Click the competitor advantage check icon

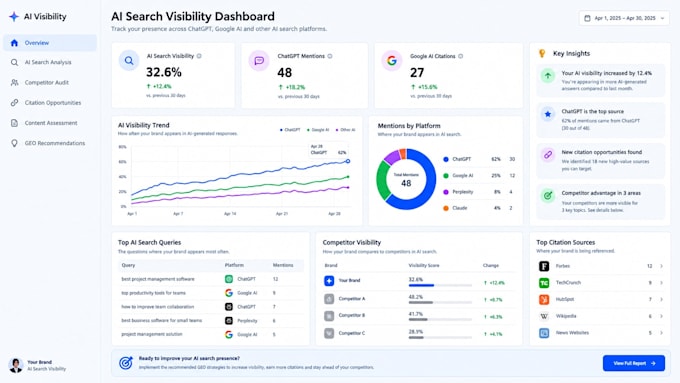[548, 196]
